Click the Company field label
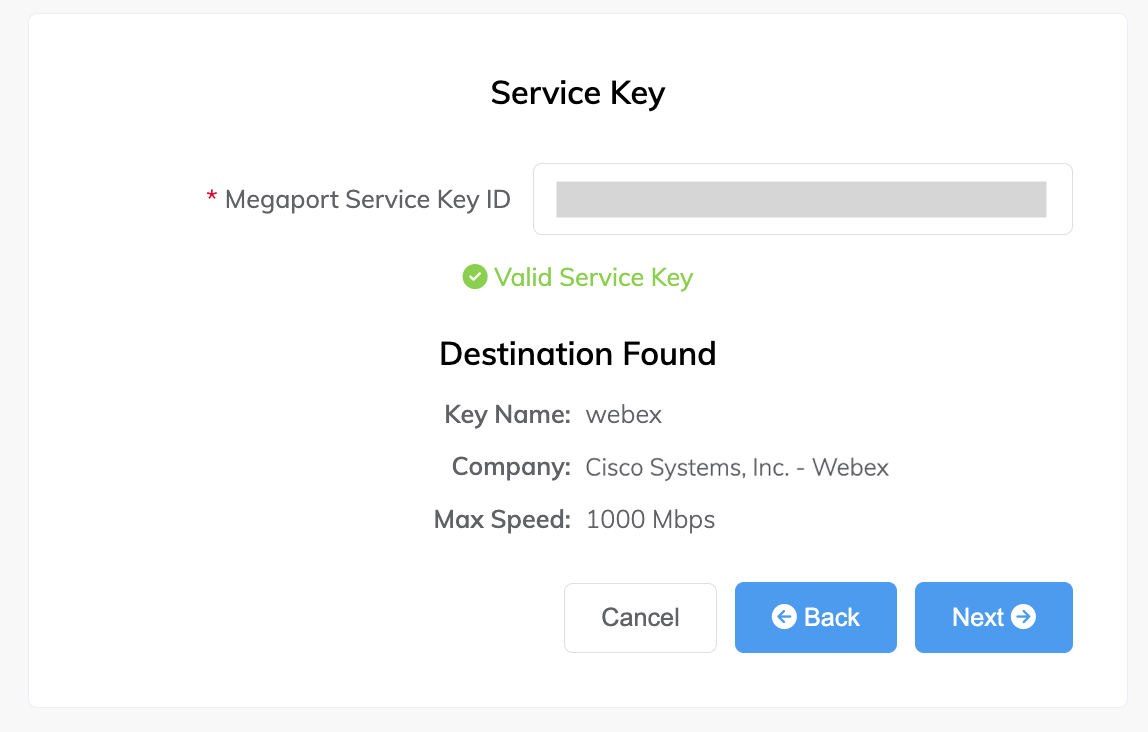Screen dimensions: 1148x732 (511, 467)
